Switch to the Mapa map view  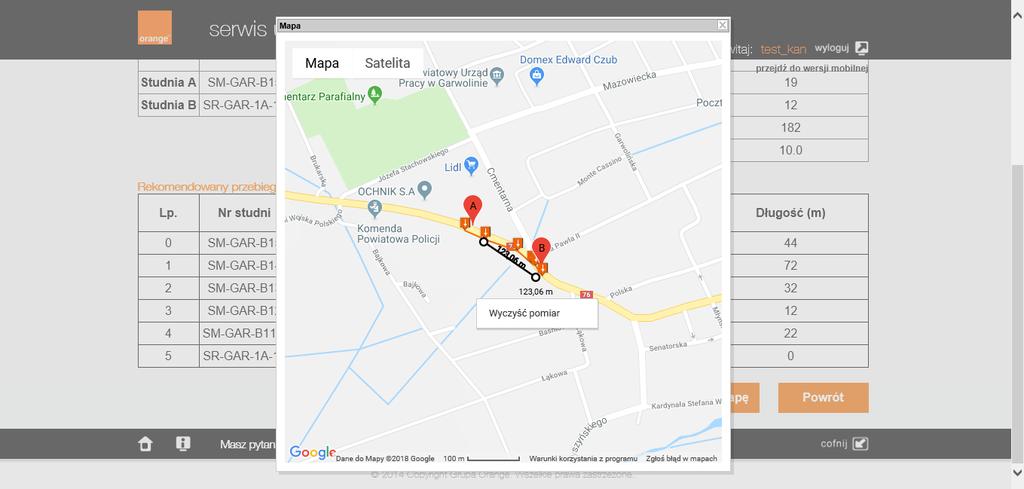[x=322, y=63]
